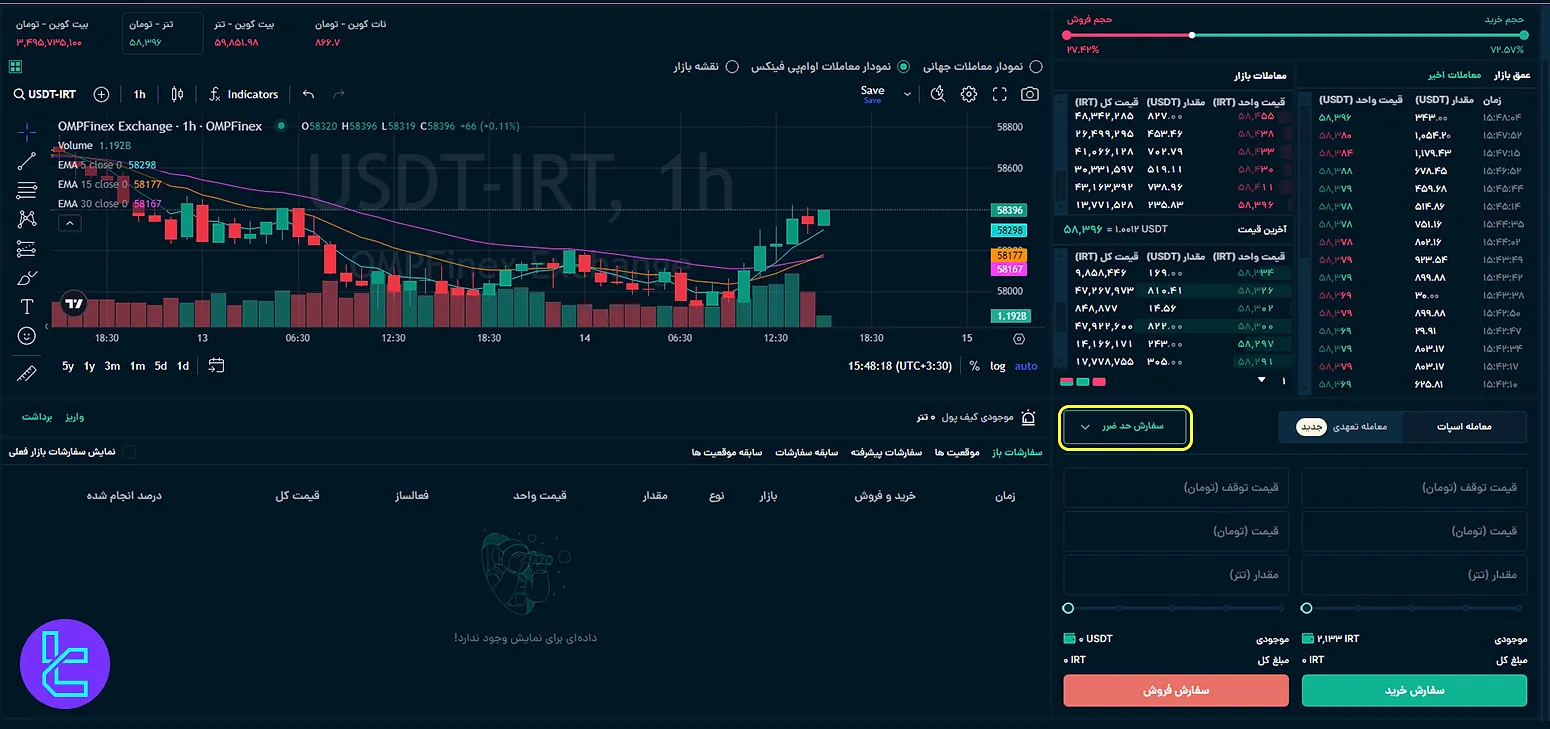This screenshot has width=1550, height=729.
Task: Take a chart snapshot with the camera icon
Action: [x=1030, y=94]
